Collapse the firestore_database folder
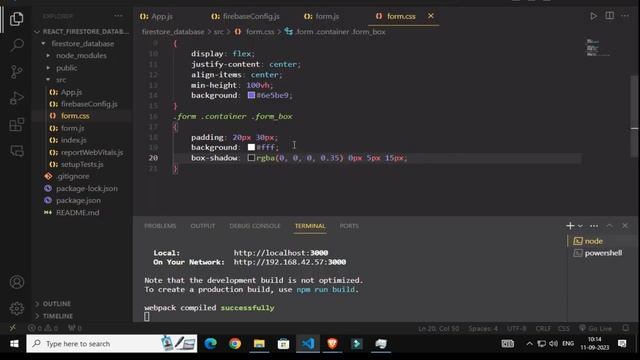 point(82,43)
